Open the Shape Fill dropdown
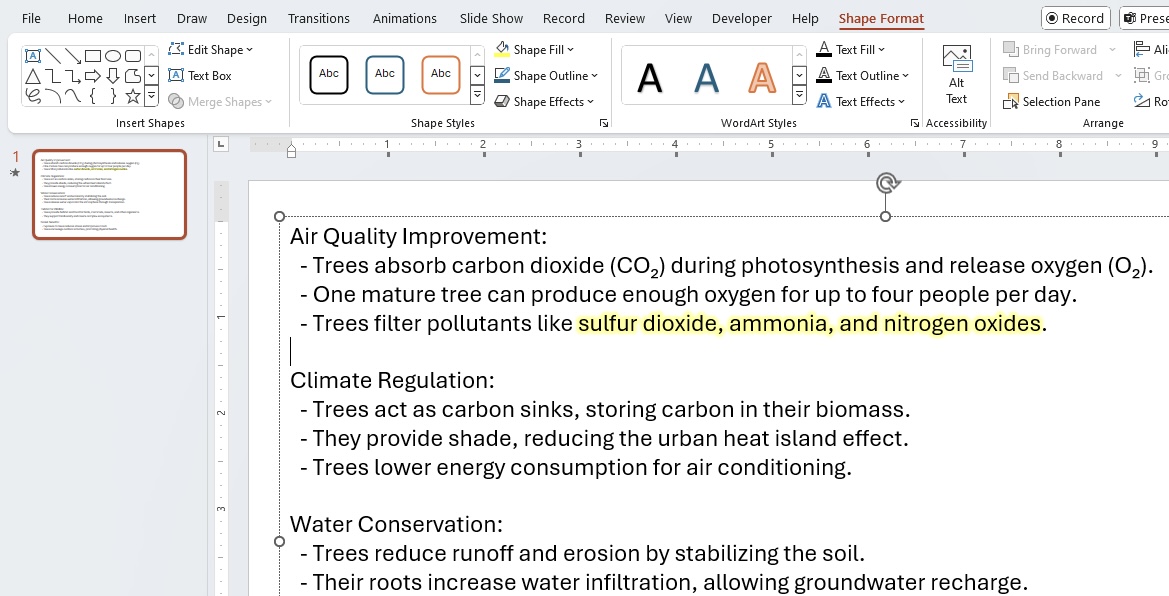This screenshot has height=596, width=1169. [x=534, y=49]
